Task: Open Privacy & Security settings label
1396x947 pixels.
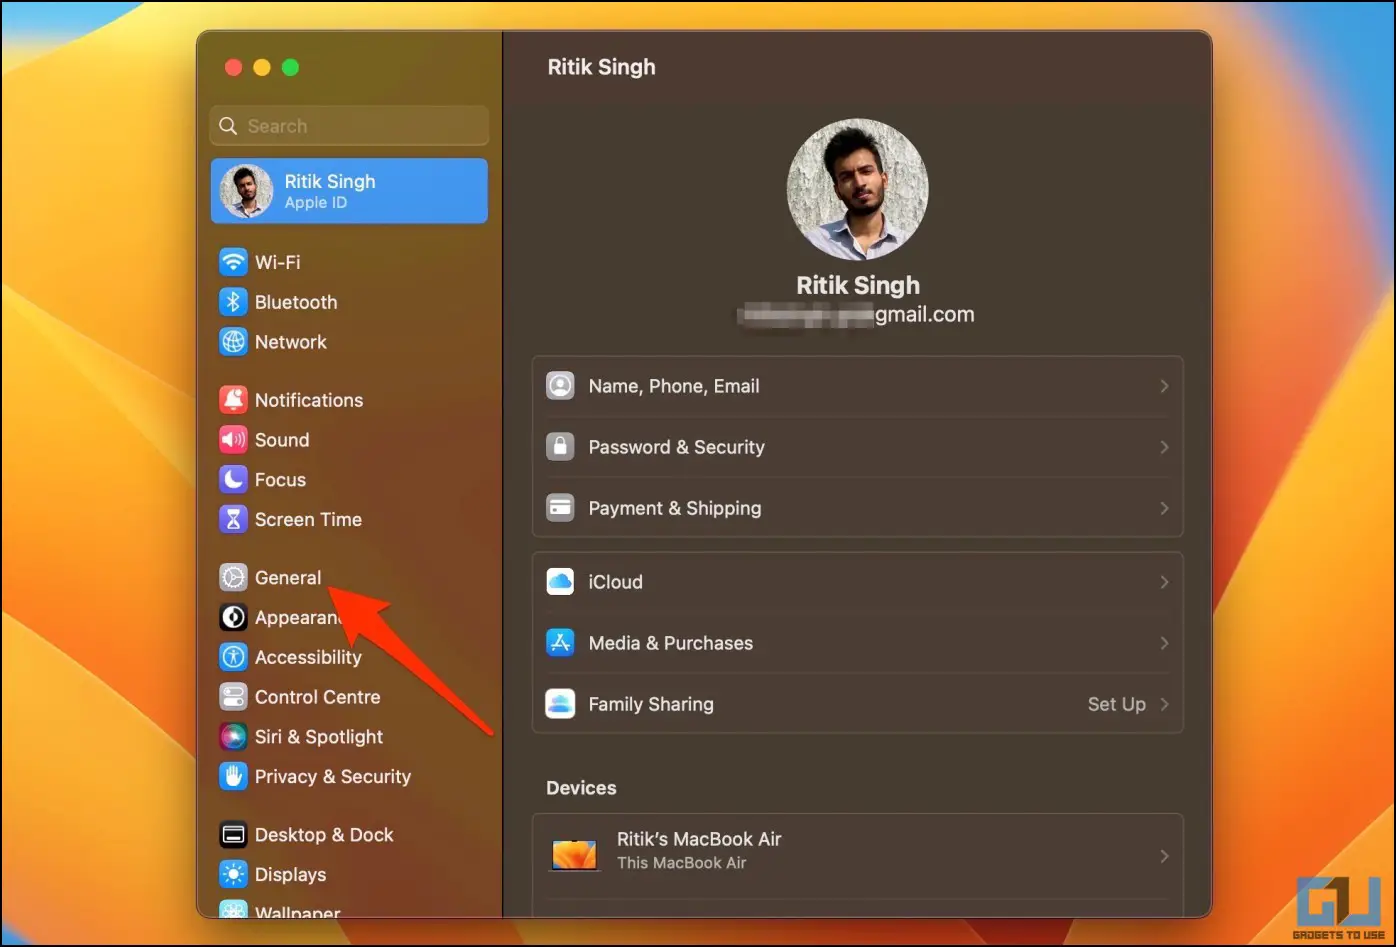Action: [x=333, y=777]
